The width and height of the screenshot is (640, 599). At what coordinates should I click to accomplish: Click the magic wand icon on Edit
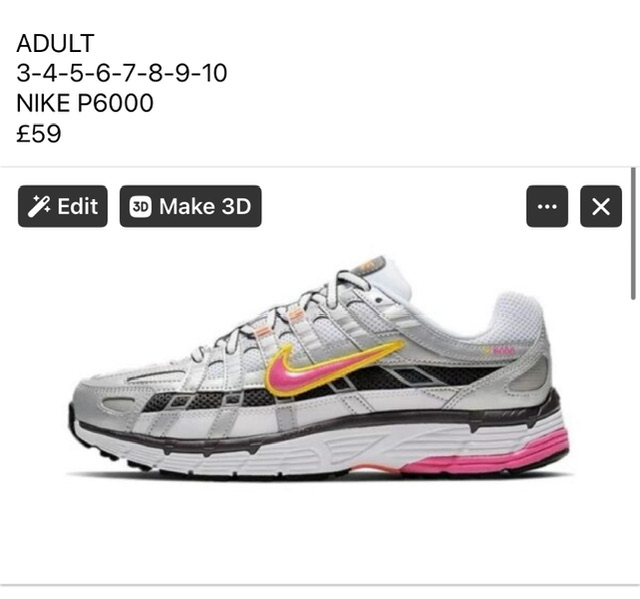click(39, 206)
